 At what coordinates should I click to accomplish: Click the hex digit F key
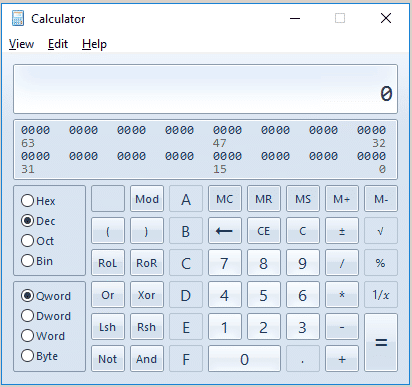[x=186, y=359]
